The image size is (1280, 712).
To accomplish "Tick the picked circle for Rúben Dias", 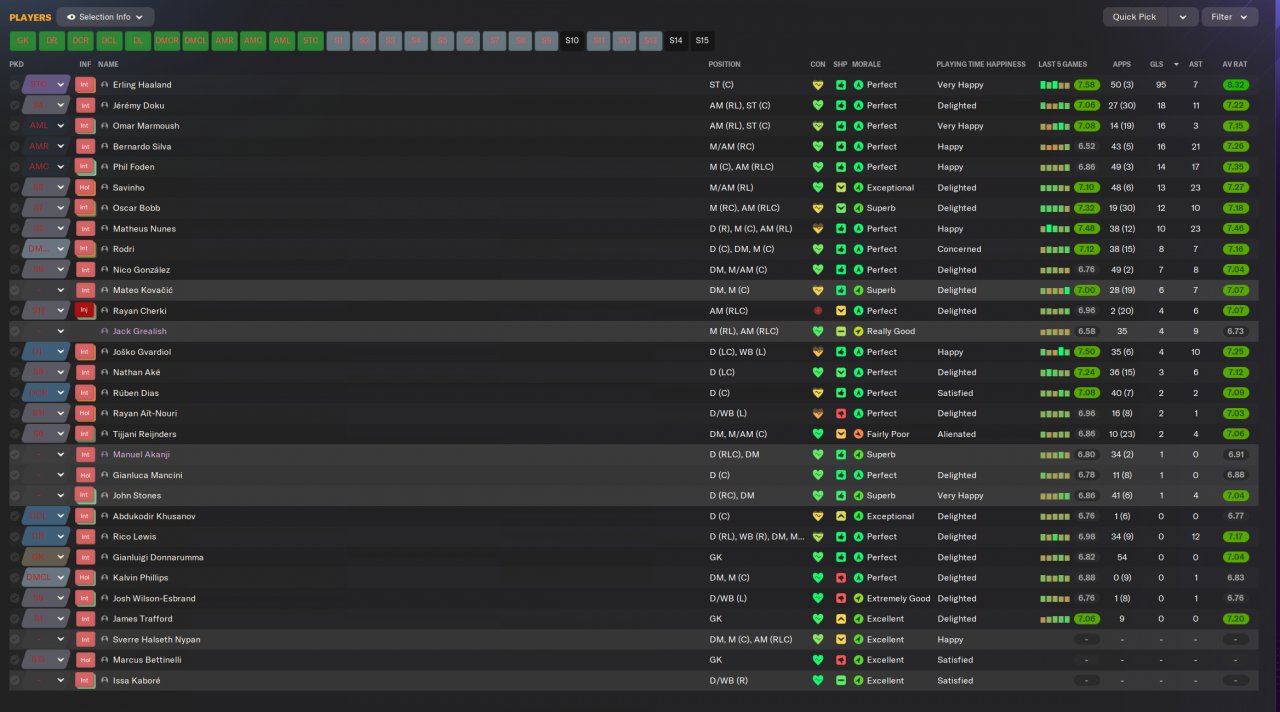I will coord(15,393).
